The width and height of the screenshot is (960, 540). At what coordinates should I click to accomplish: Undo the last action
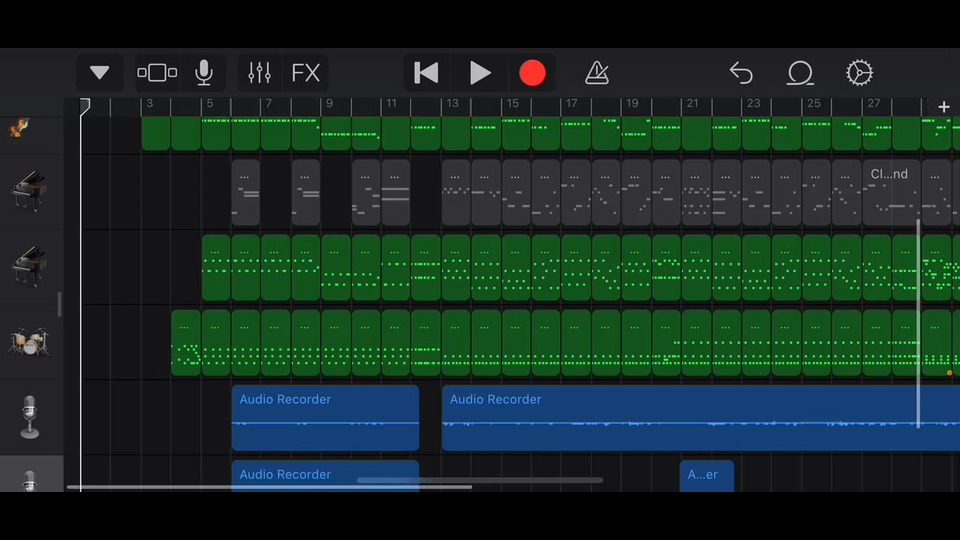pos(741,73)
